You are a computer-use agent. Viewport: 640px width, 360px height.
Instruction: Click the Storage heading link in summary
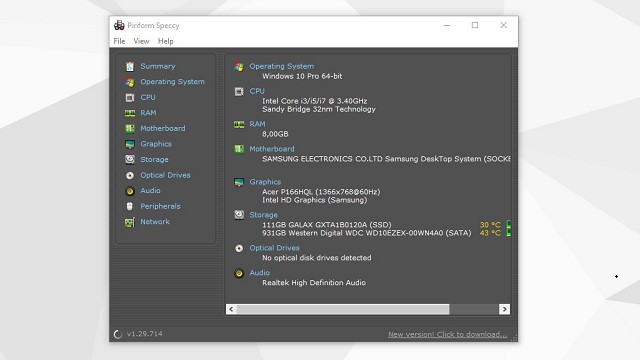click(x=264, y=215)
